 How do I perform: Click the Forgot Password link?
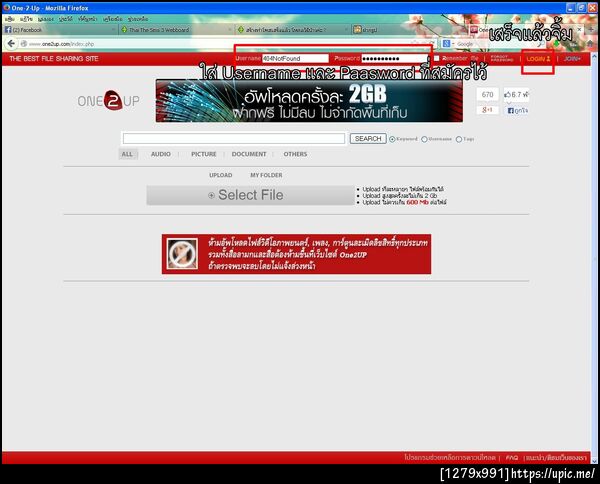502,59
